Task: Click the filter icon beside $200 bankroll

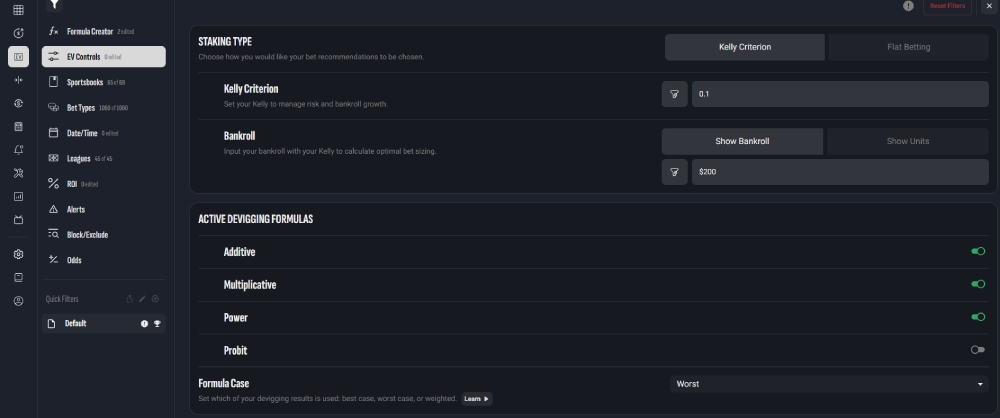Action: 674,172
